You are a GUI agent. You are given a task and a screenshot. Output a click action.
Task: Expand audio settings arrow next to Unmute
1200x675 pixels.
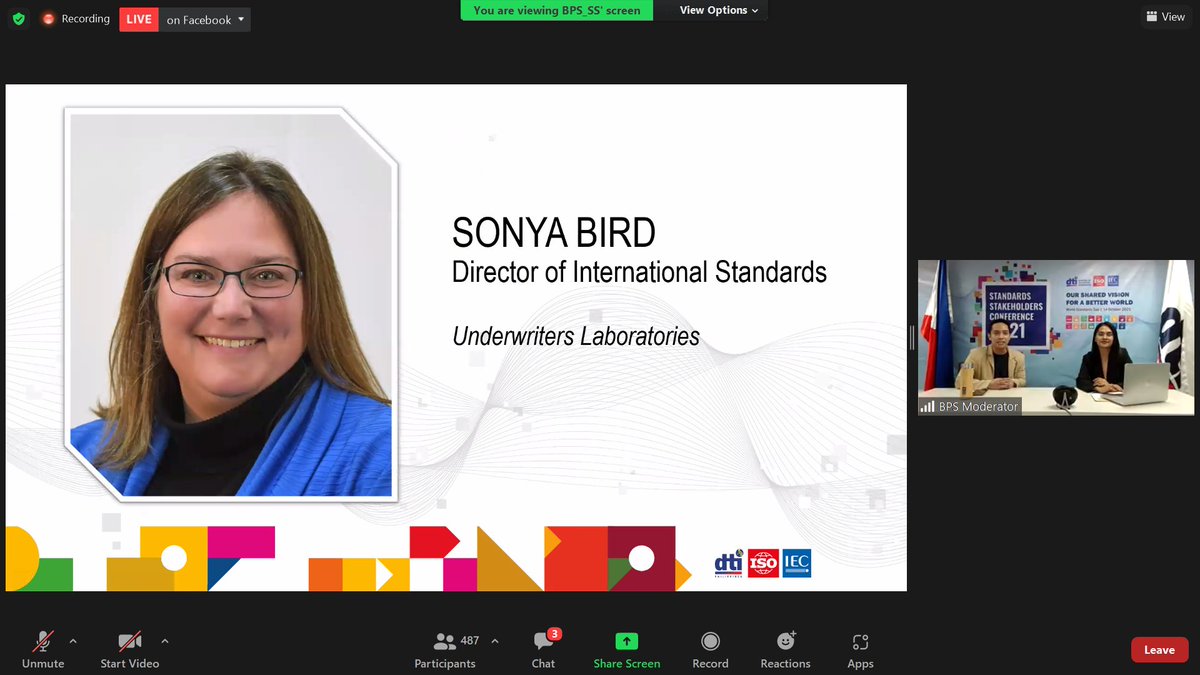(x=72, y=641)
